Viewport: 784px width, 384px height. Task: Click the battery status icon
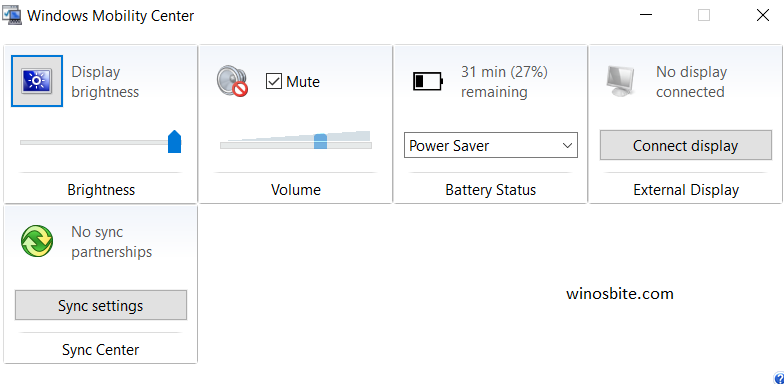pos(428,81)
